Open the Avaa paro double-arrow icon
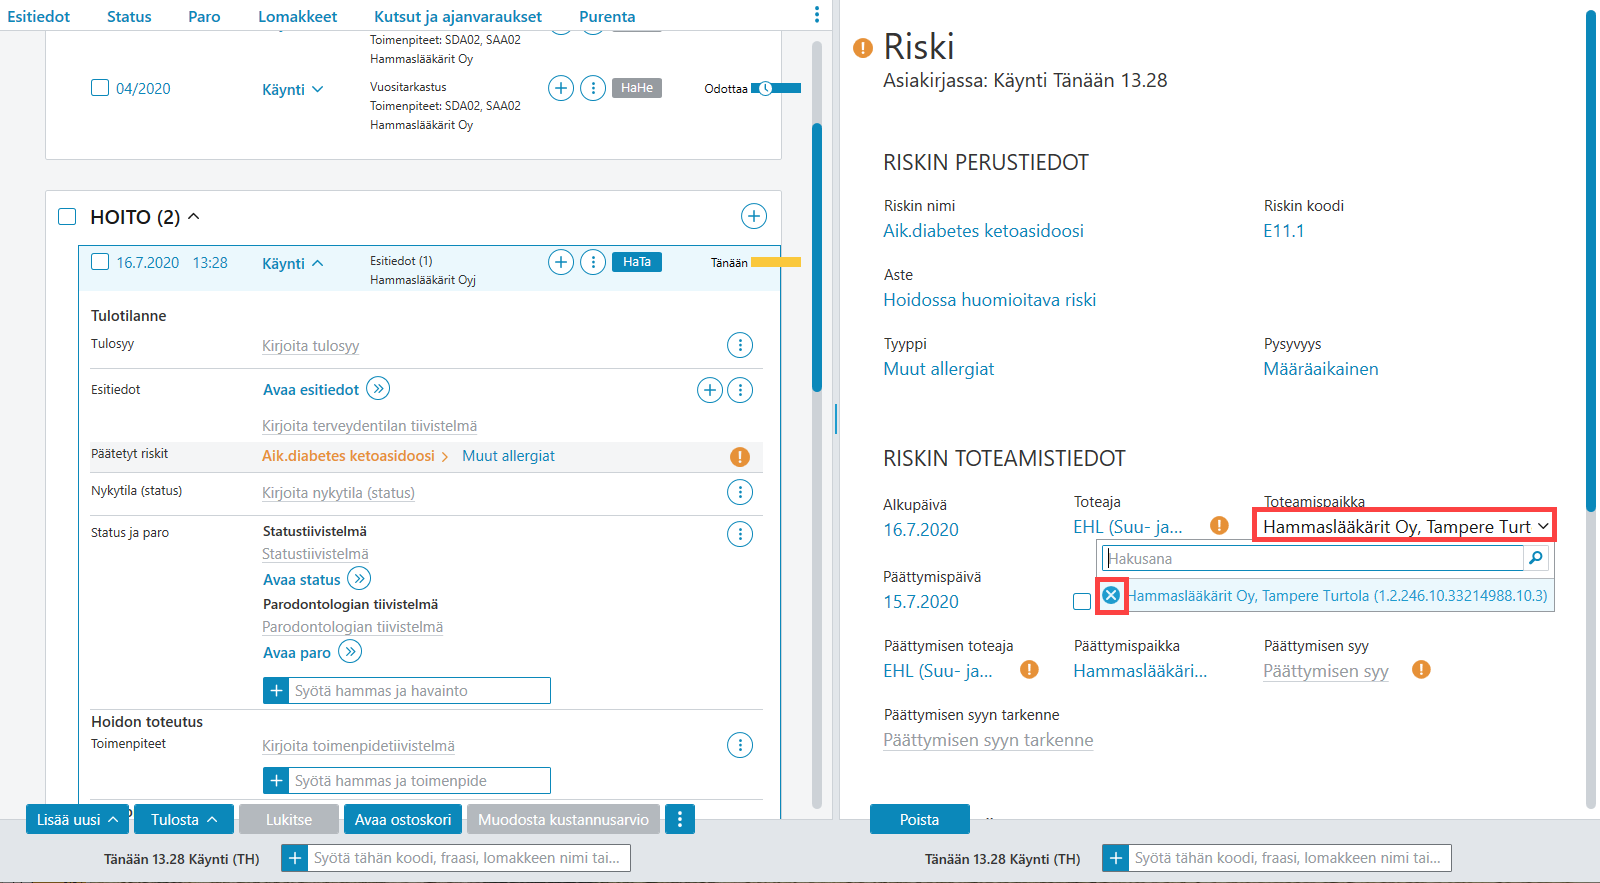Screen dimensions: 1600x883 tap(350, 652)
